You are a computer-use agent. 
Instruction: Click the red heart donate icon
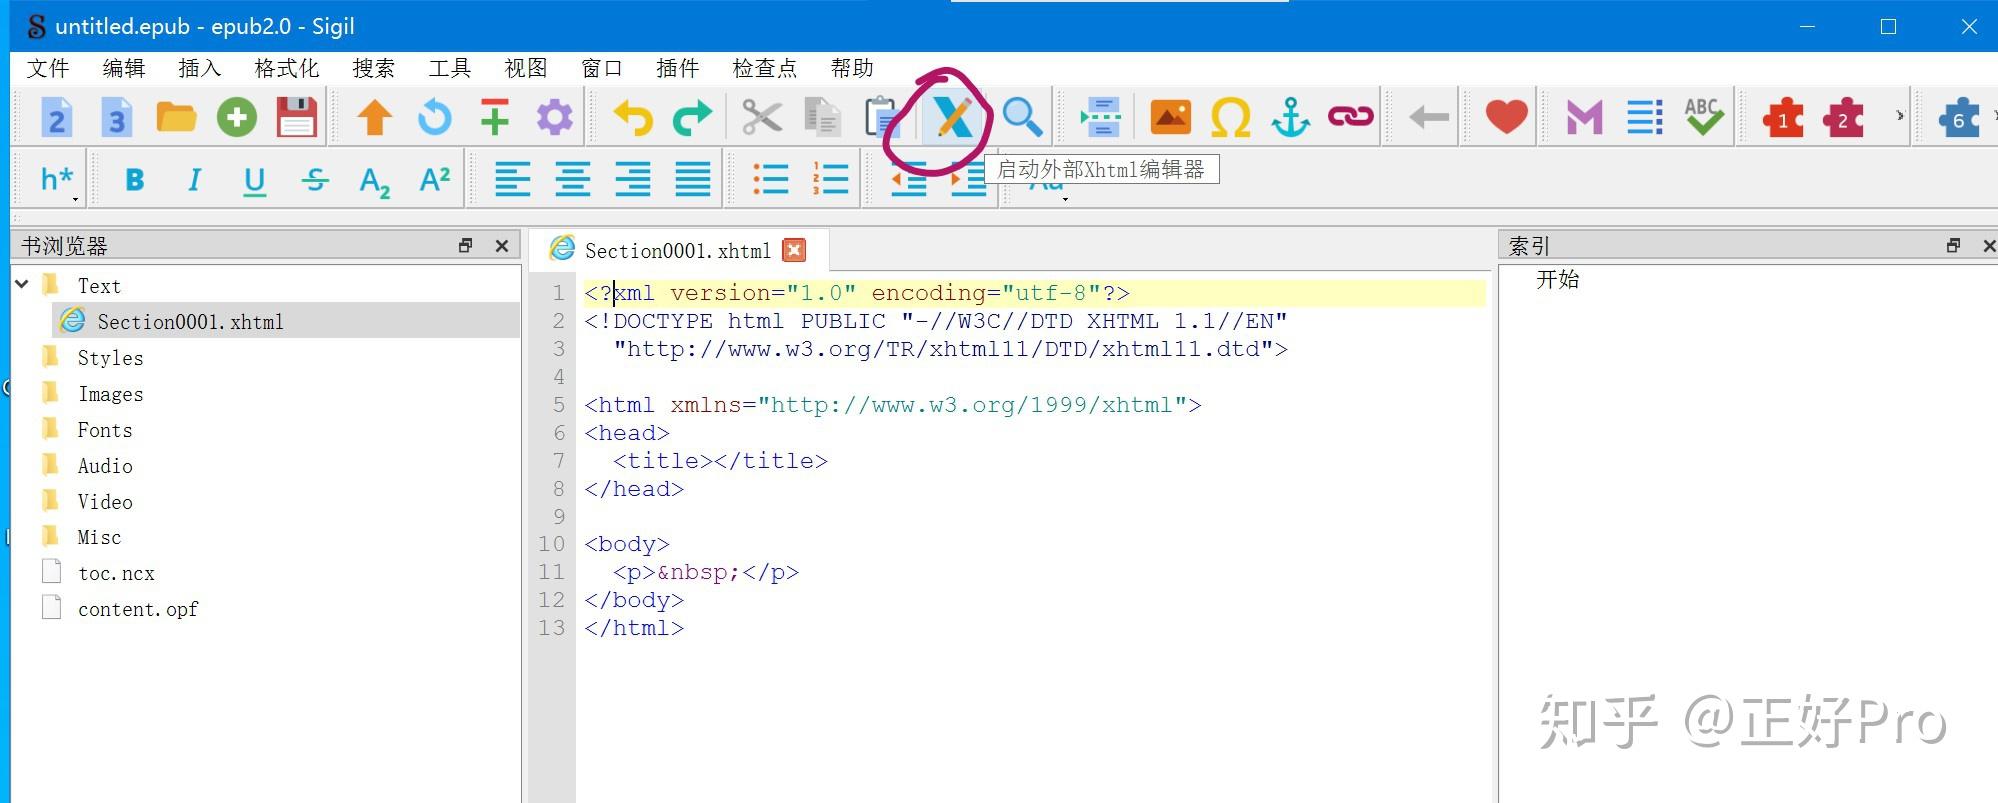[x=1506, y=117]
